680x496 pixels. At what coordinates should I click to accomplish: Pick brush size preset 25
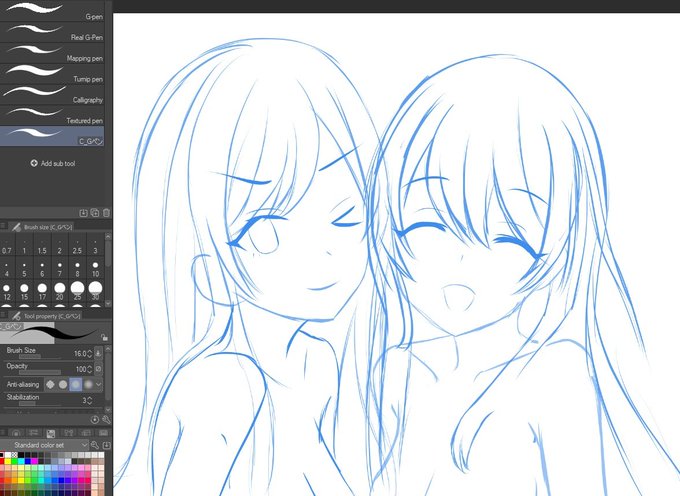point(77,292)
